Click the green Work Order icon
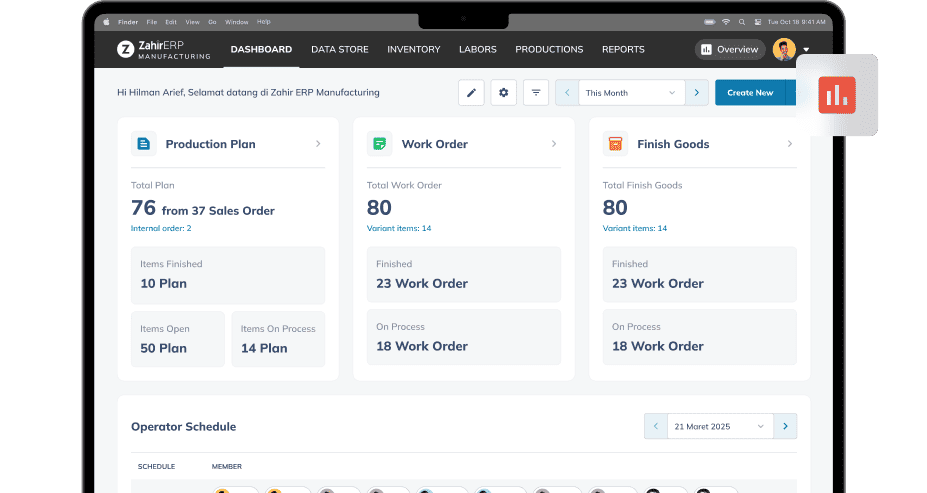The image size is (927, 493). 380,144
